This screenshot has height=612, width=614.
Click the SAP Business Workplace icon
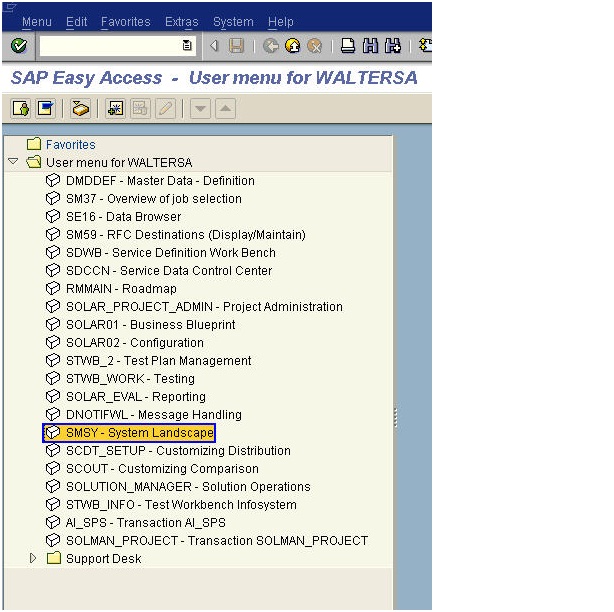[x=80, y=108]
